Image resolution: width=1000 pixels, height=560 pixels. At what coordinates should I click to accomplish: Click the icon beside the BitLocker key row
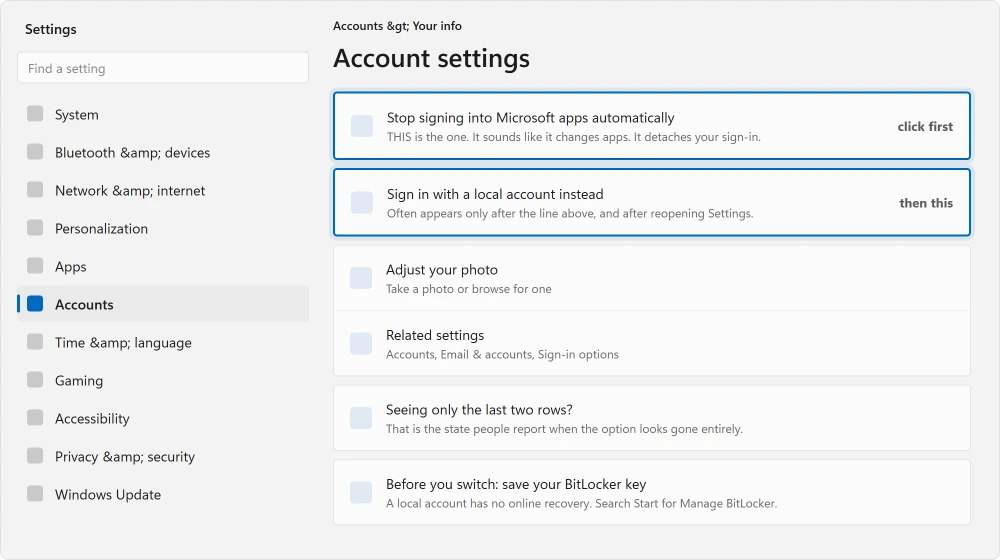click(361, 492)
